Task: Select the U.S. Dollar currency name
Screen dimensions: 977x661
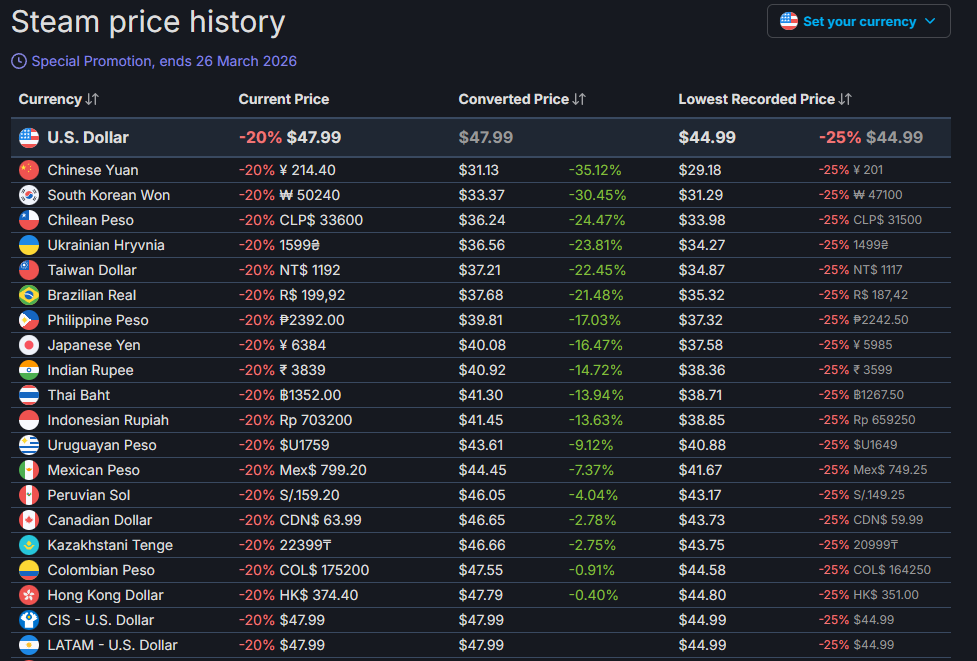Action: coord(88,138)
